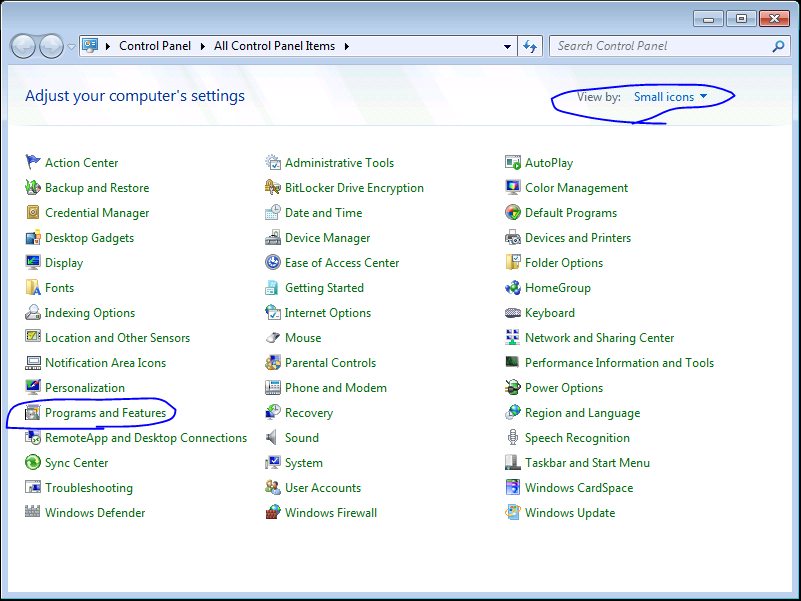The height and width of the screenshot is (601, 801).
Task: Open the Personalization link
Action: coord(85,388)
